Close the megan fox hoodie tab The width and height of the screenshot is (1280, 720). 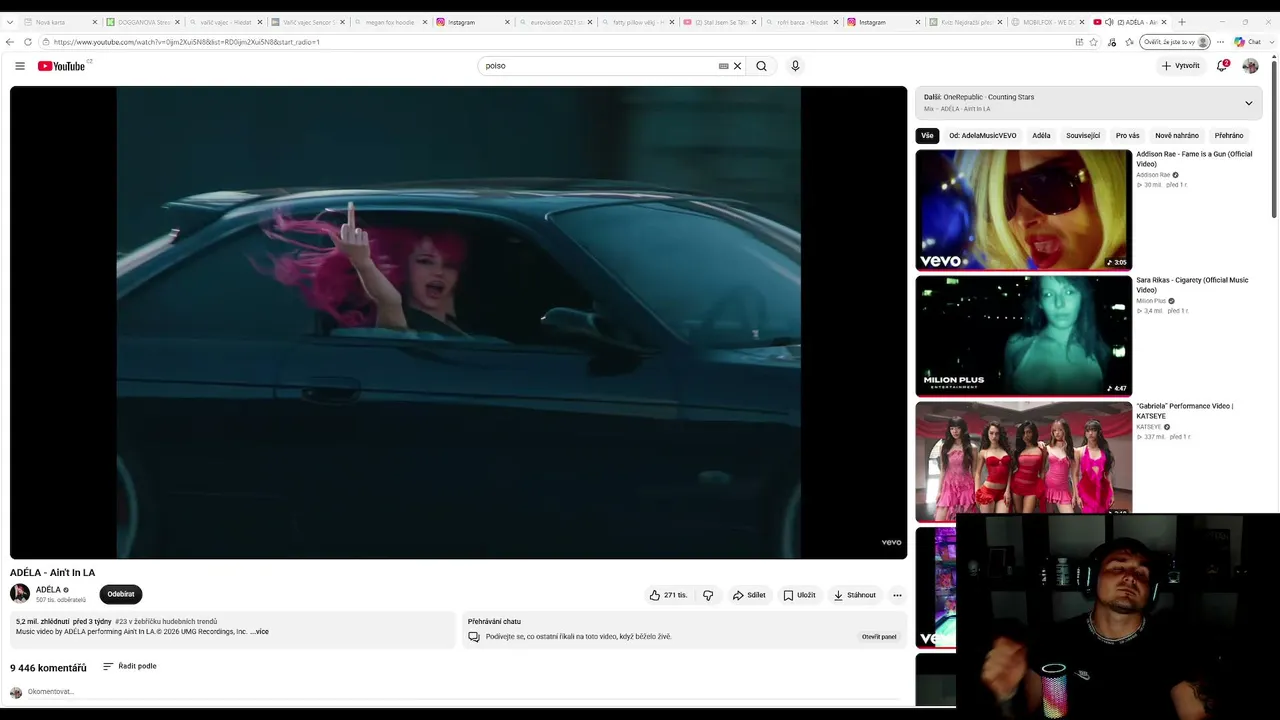tap(423, 22)
